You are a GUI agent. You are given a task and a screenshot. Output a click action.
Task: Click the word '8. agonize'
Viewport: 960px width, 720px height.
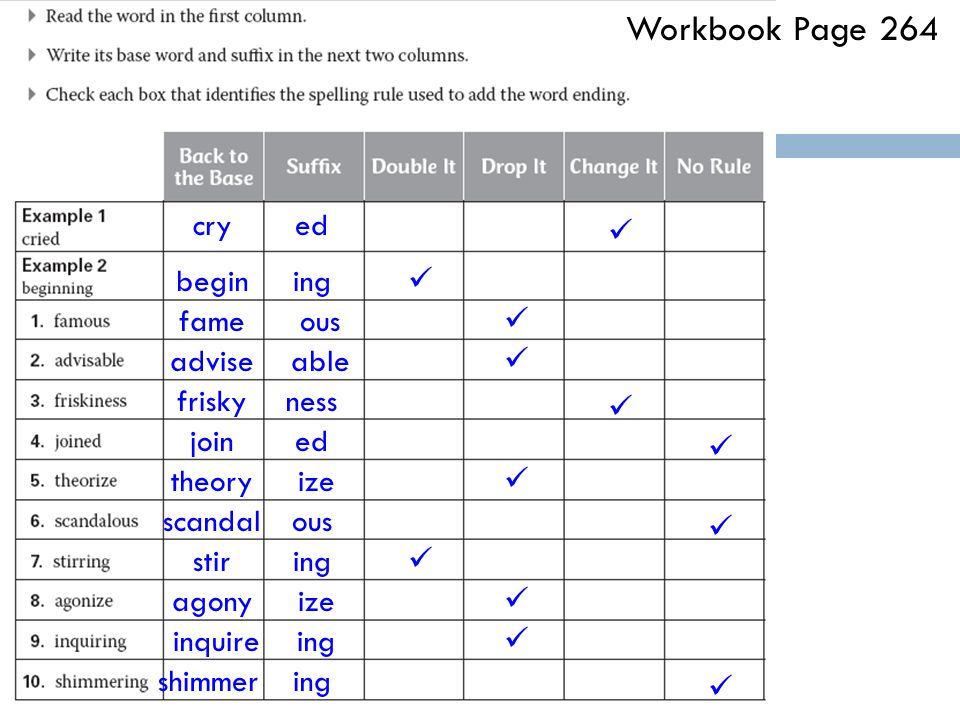72,601
